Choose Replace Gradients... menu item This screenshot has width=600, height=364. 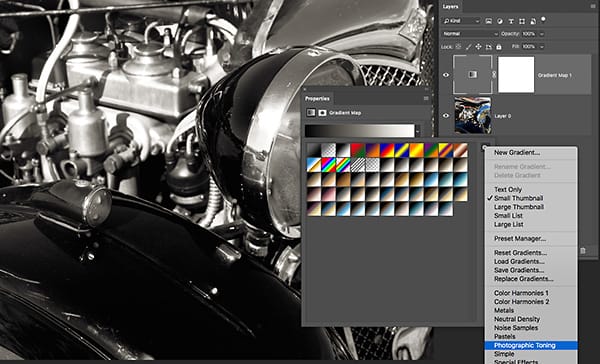click(523, 279)
